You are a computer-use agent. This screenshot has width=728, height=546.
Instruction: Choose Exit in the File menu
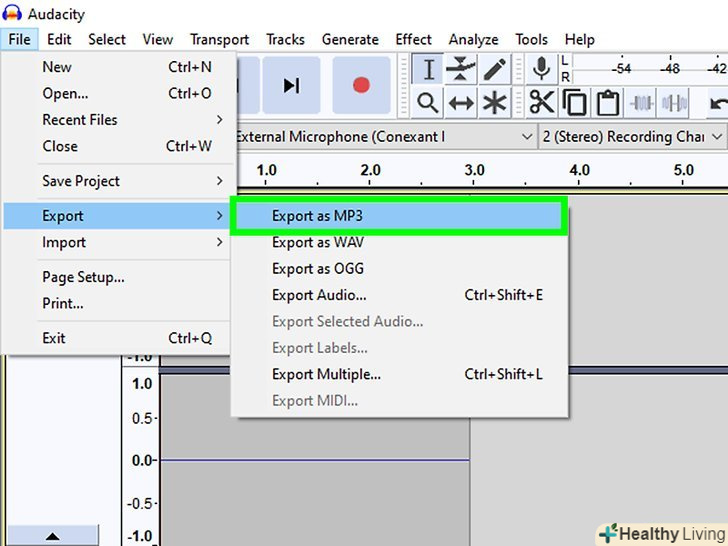click(x=117, y=338)
